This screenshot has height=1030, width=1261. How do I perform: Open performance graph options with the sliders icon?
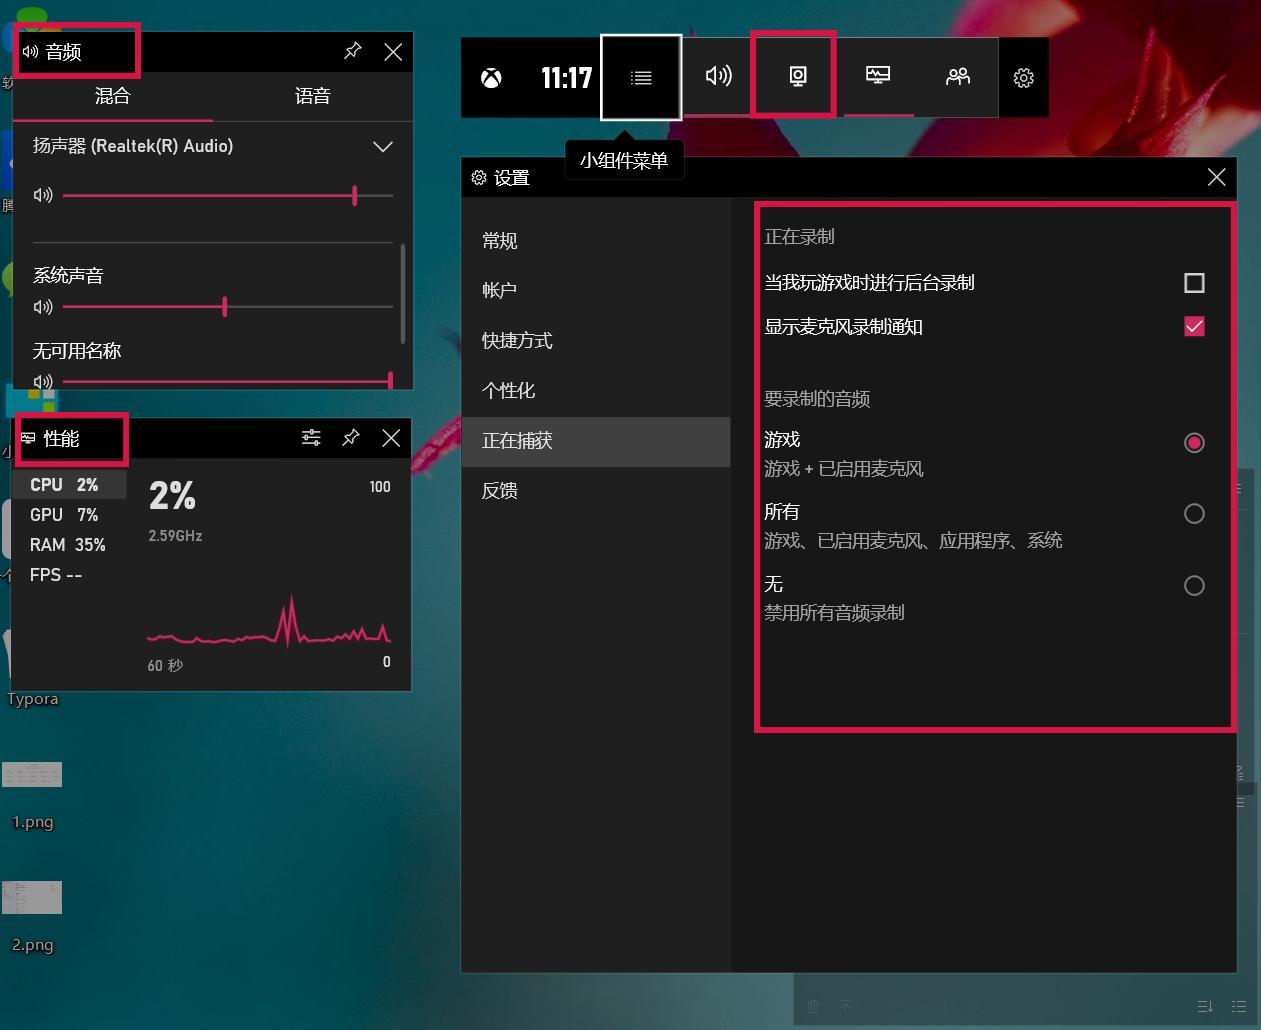pyautogui.click(x=310, y=437)
